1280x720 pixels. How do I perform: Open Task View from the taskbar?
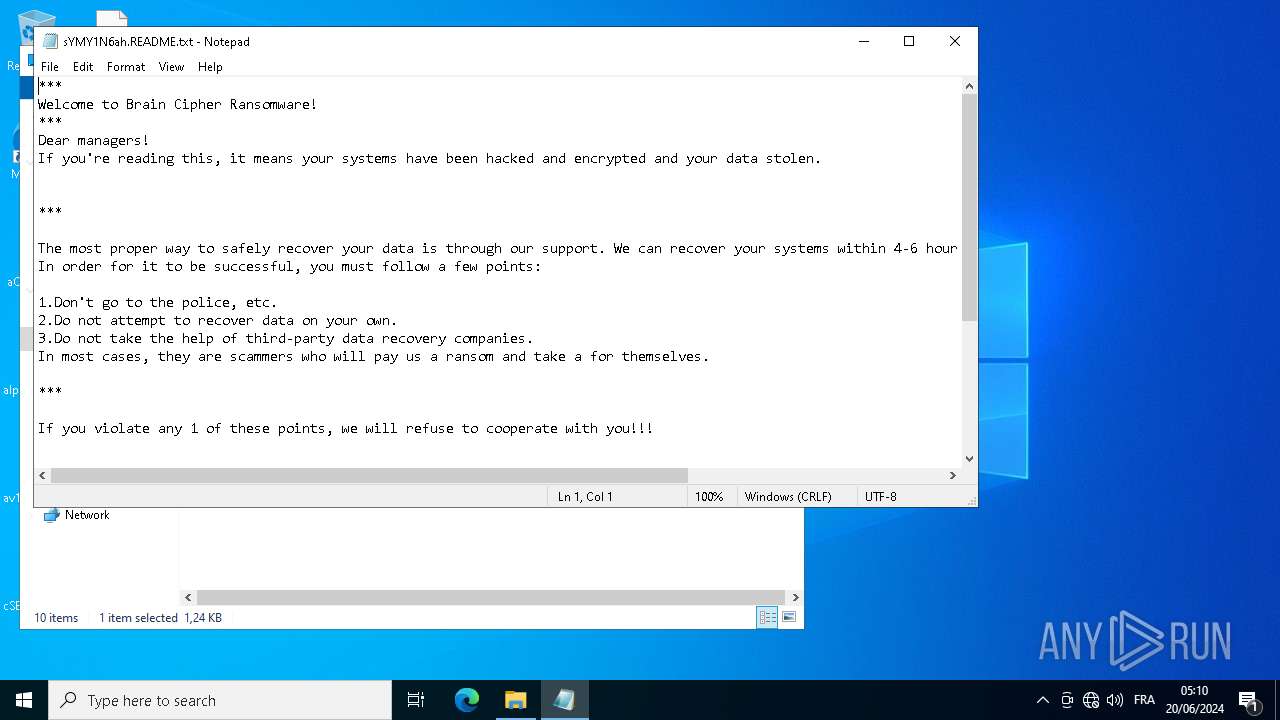coord(416,700)
